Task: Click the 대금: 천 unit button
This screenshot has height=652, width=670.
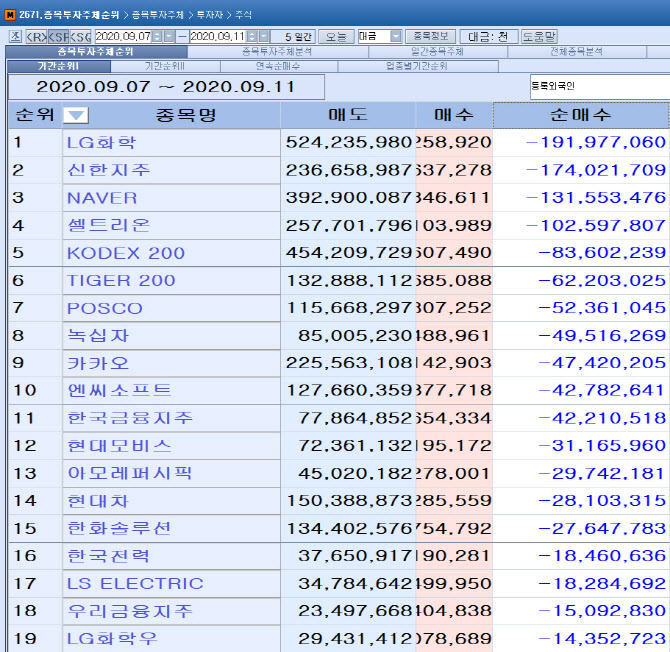Action: tap(488, 37)
